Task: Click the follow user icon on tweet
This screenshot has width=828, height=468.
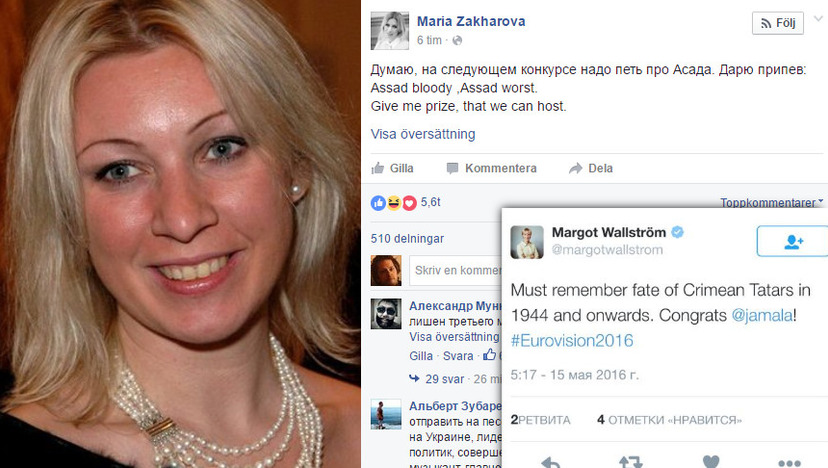Action: (x=793, y=241)
